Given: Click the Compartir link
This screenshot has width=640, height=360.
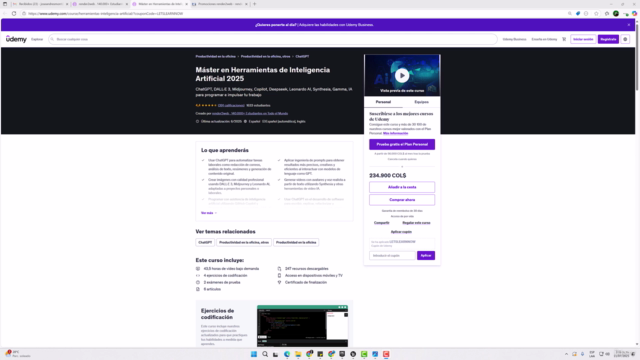Looking at the screenshot, I should coord(382,223).
